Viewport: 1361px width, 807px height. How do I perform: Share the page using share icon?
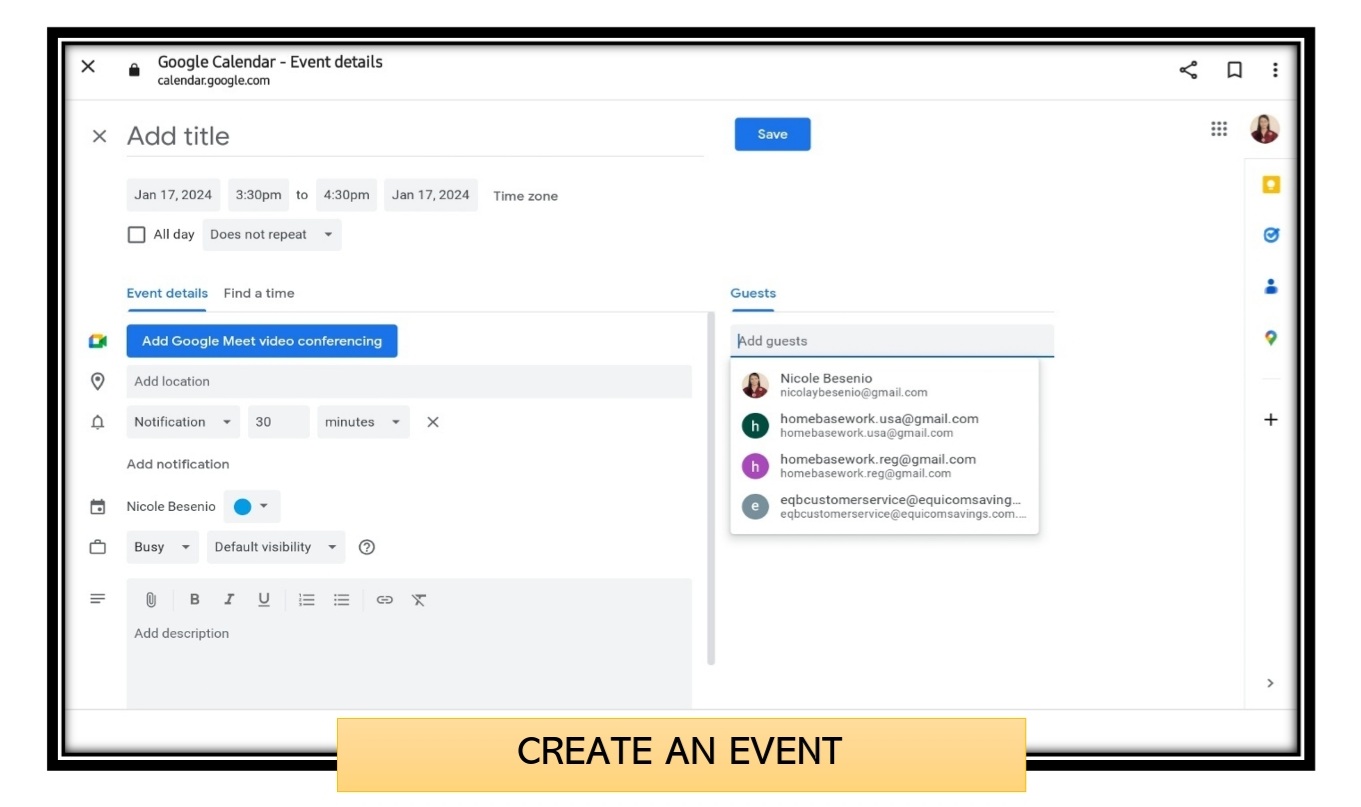coord(1188,70)
